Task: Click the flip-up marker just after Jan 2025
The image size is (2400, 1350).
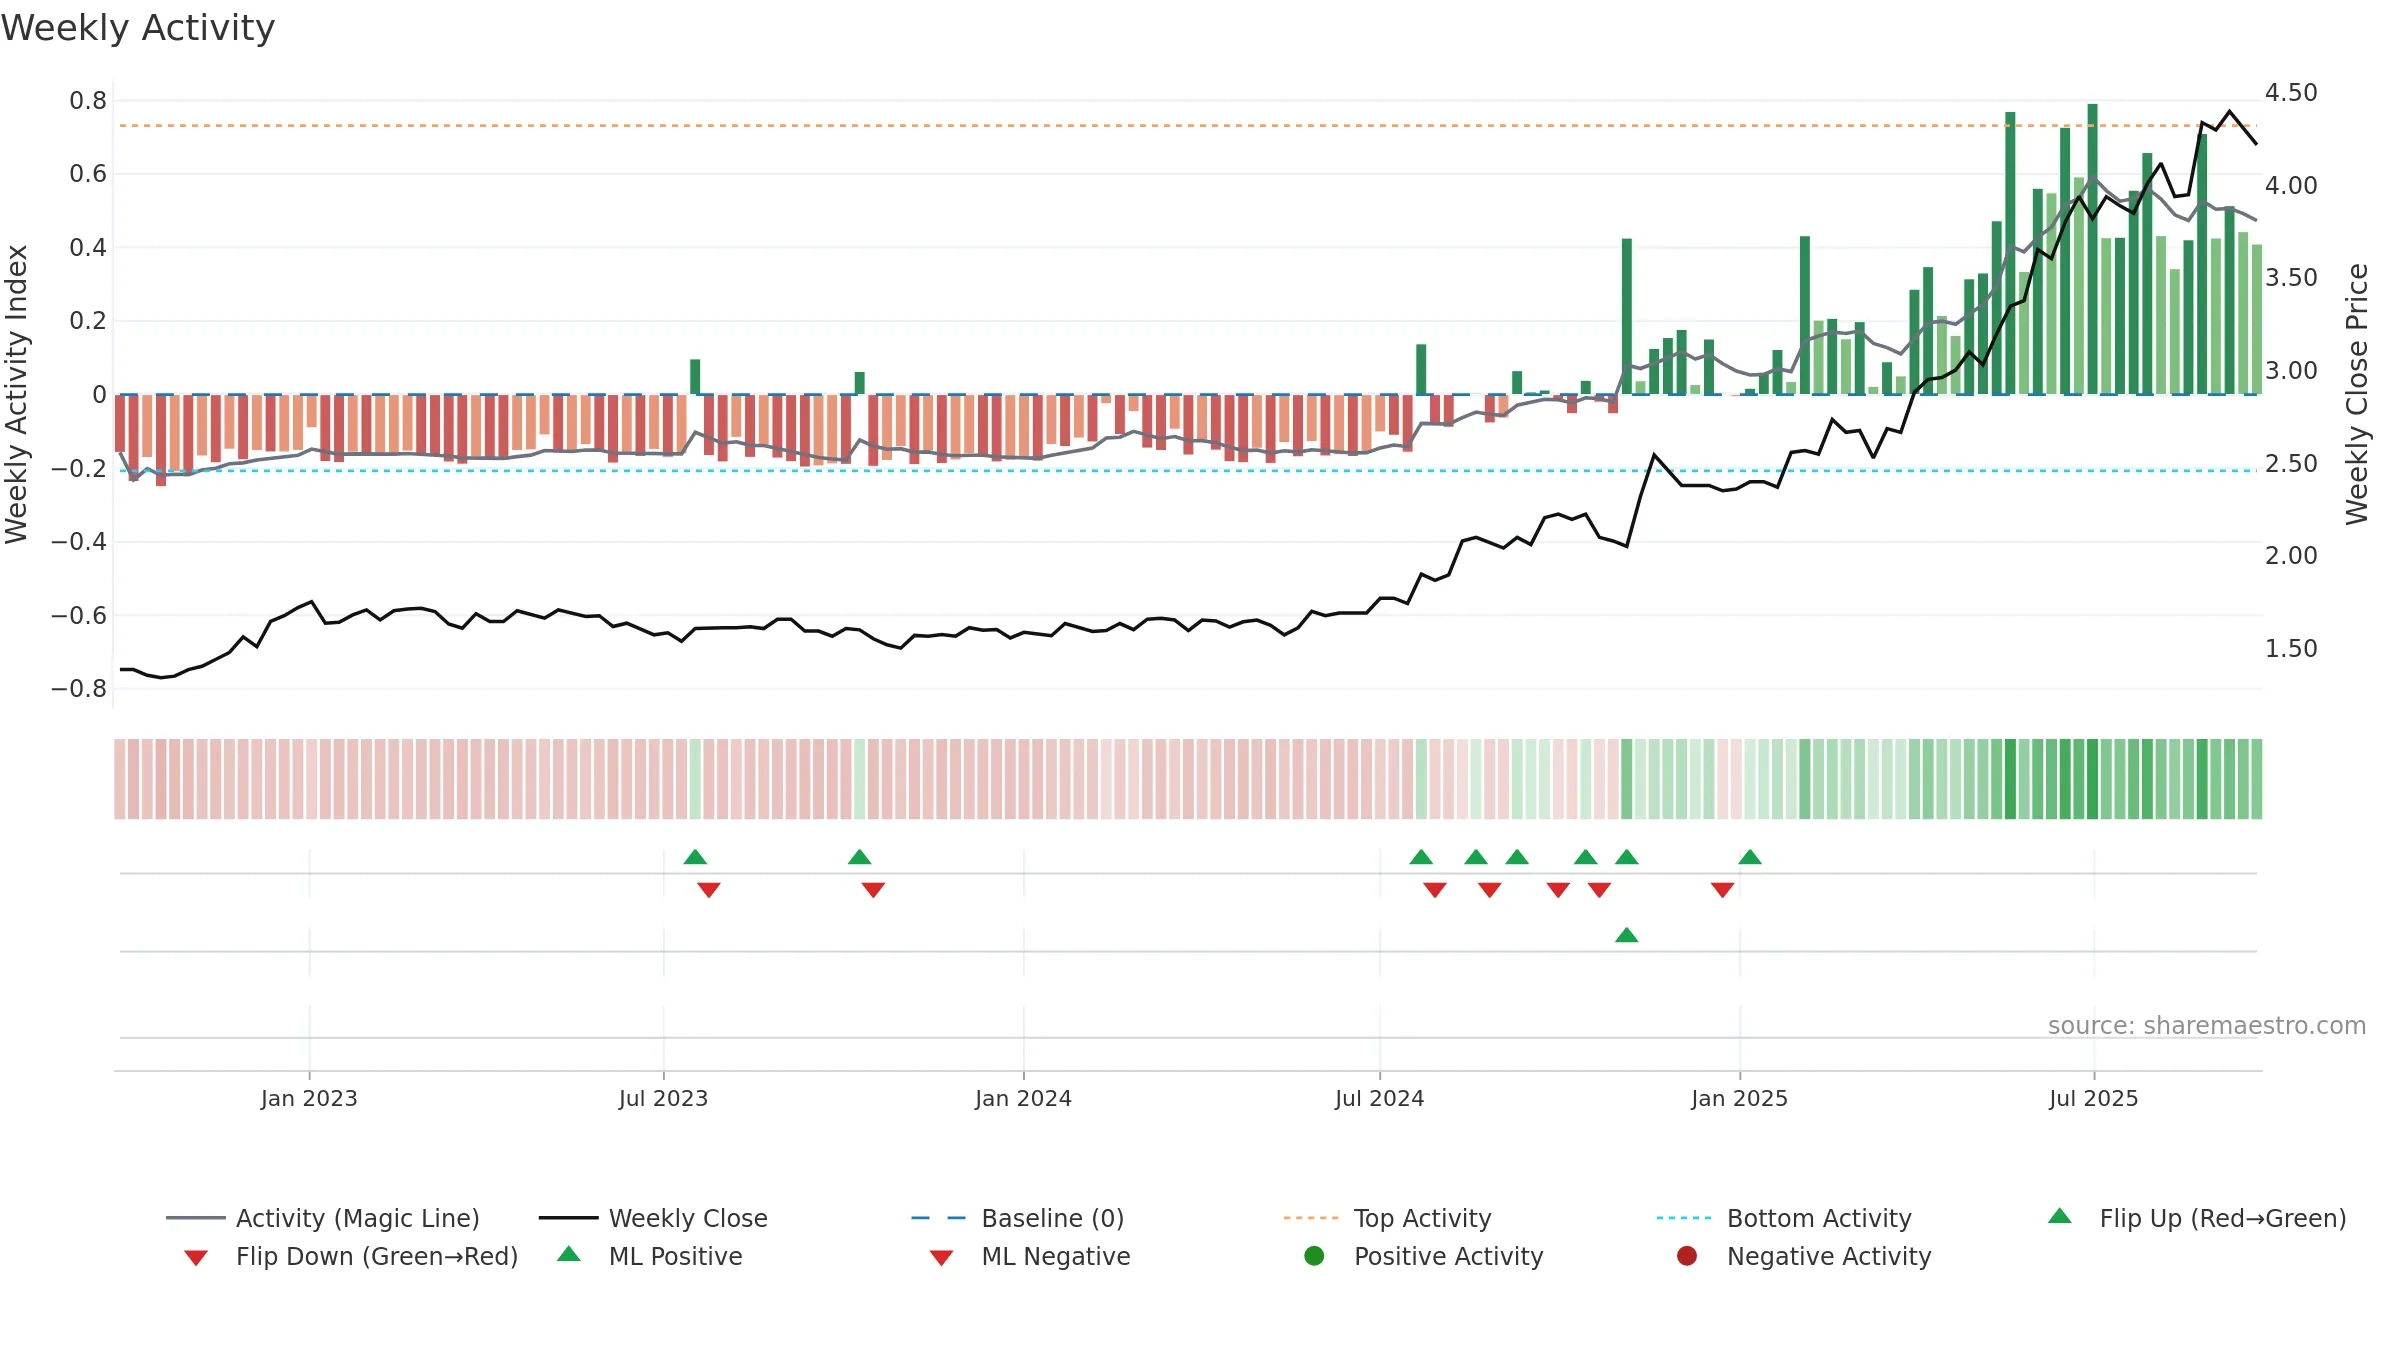Action: tap(1750, 857)
